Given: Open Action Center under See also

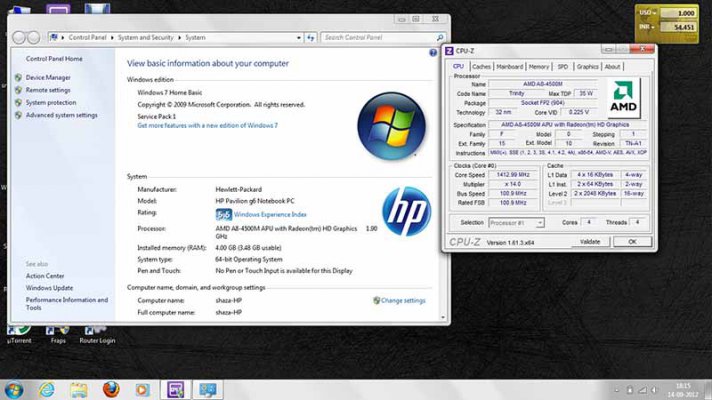Looking at the screenshot, I should [x=45, y=276].
